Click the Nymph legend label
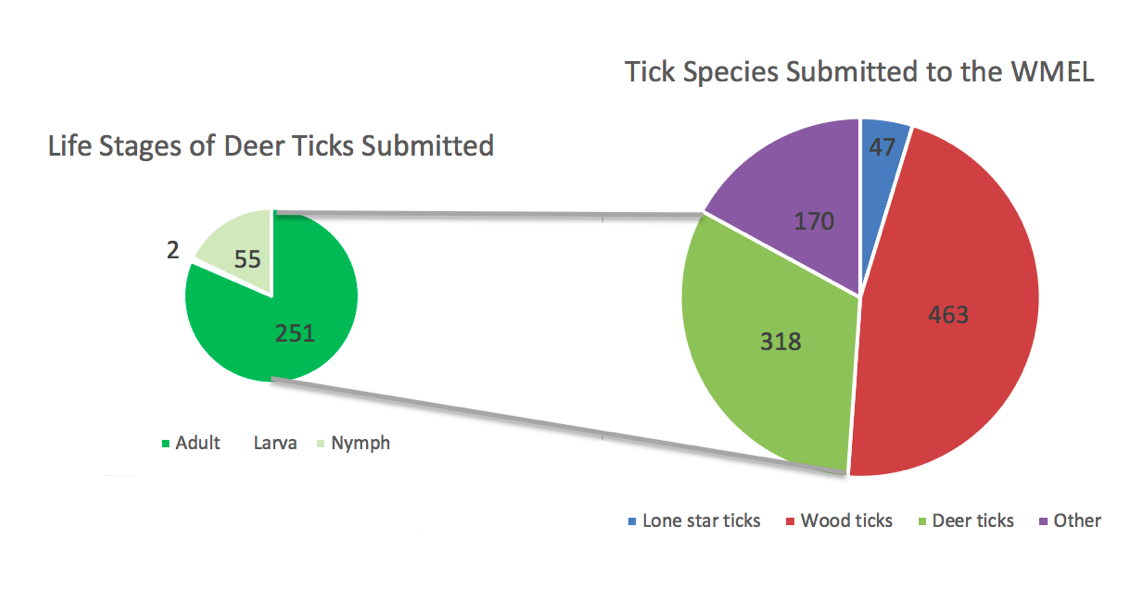 click(x=361, y=444)
